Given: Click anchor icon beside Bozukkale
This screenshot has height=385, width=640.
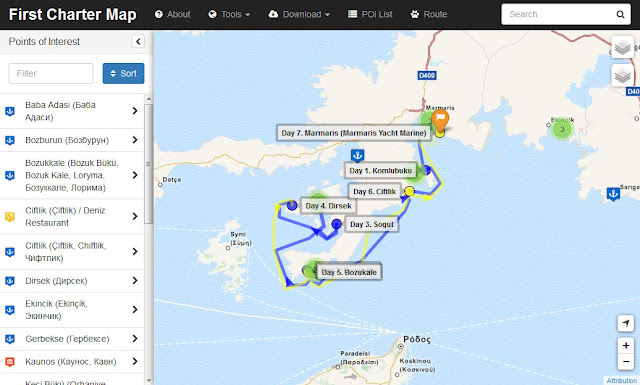Looking at the screenshot, I should click(10, 175).
